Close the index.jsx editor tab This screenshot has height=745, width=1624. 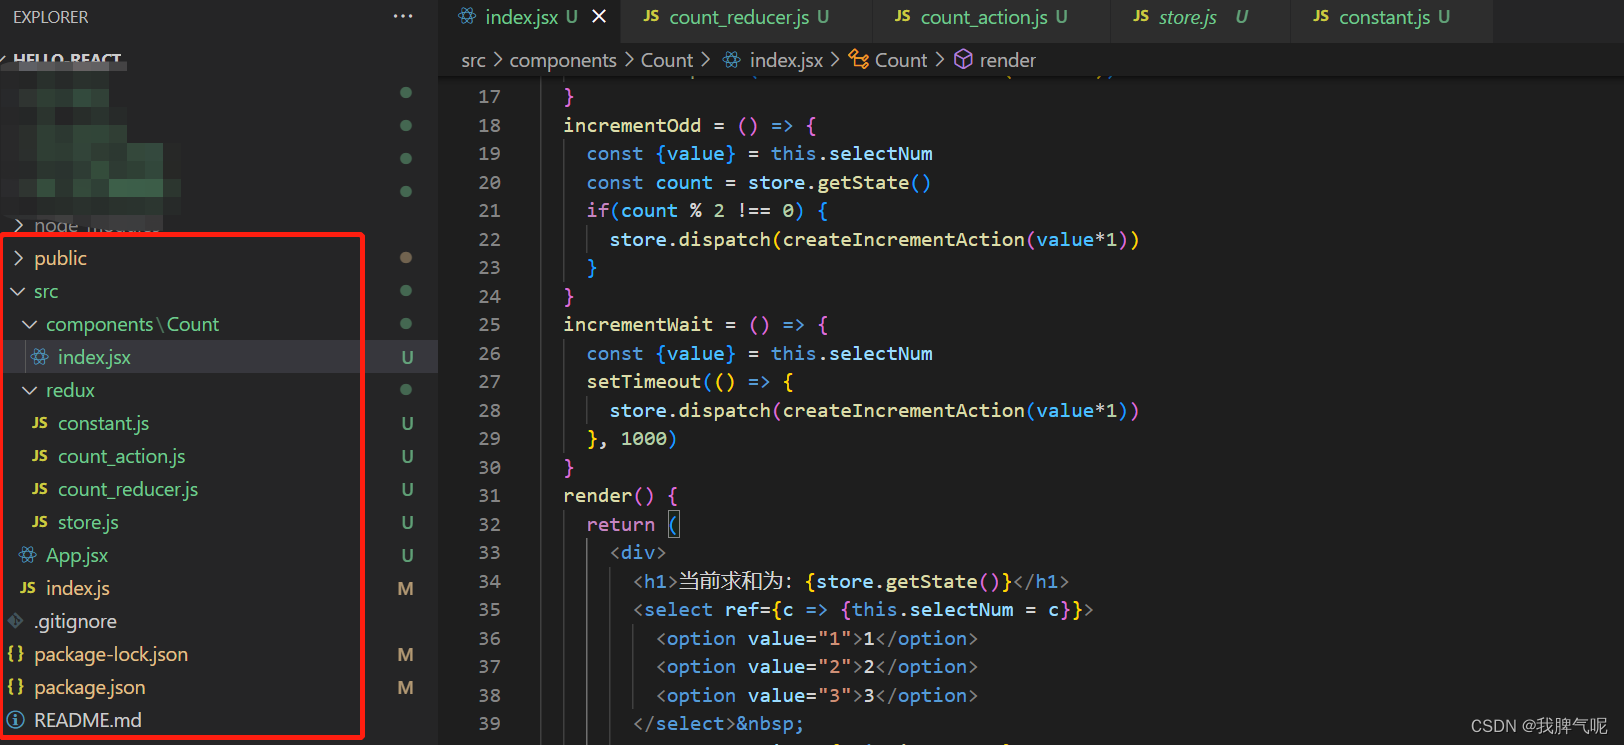pyautogui.click(x=599, y=16)
